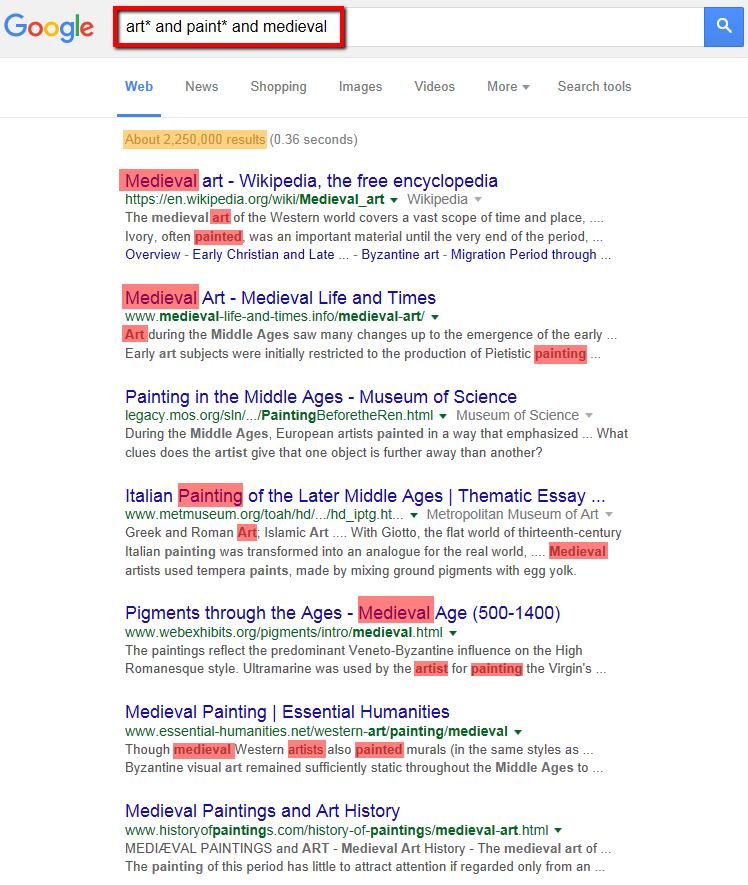Open the Byzantine art sitelink
748x885 pixels.
pyautogui.click(x=400, y=255)
